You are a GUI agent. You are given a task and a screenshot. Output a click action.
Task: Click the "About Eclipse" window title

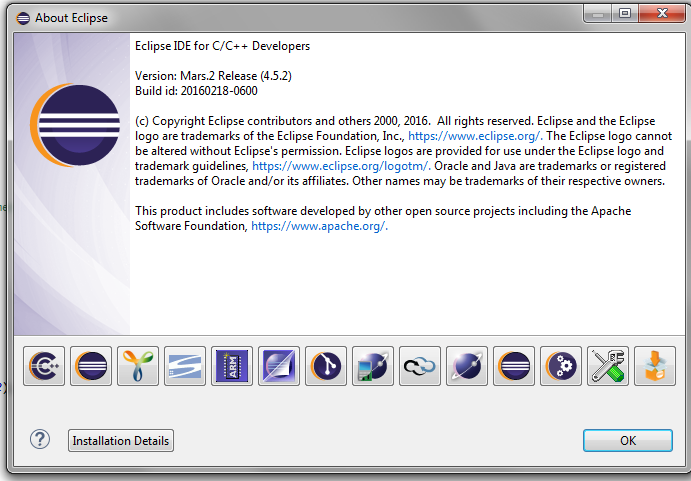click(71, 18)
